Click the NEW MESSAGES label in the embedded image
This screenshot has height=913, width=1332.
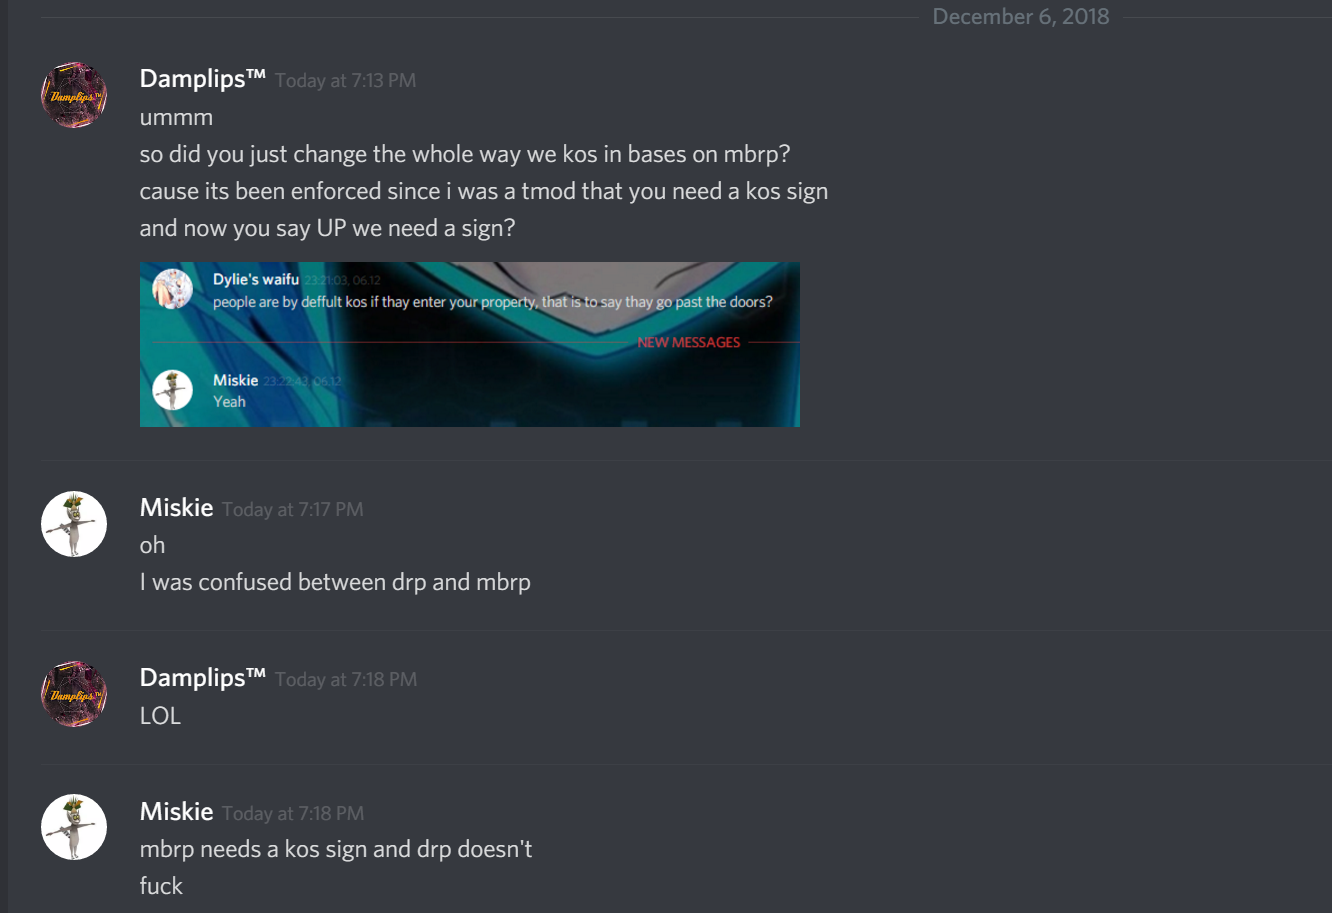click(689, 342)
